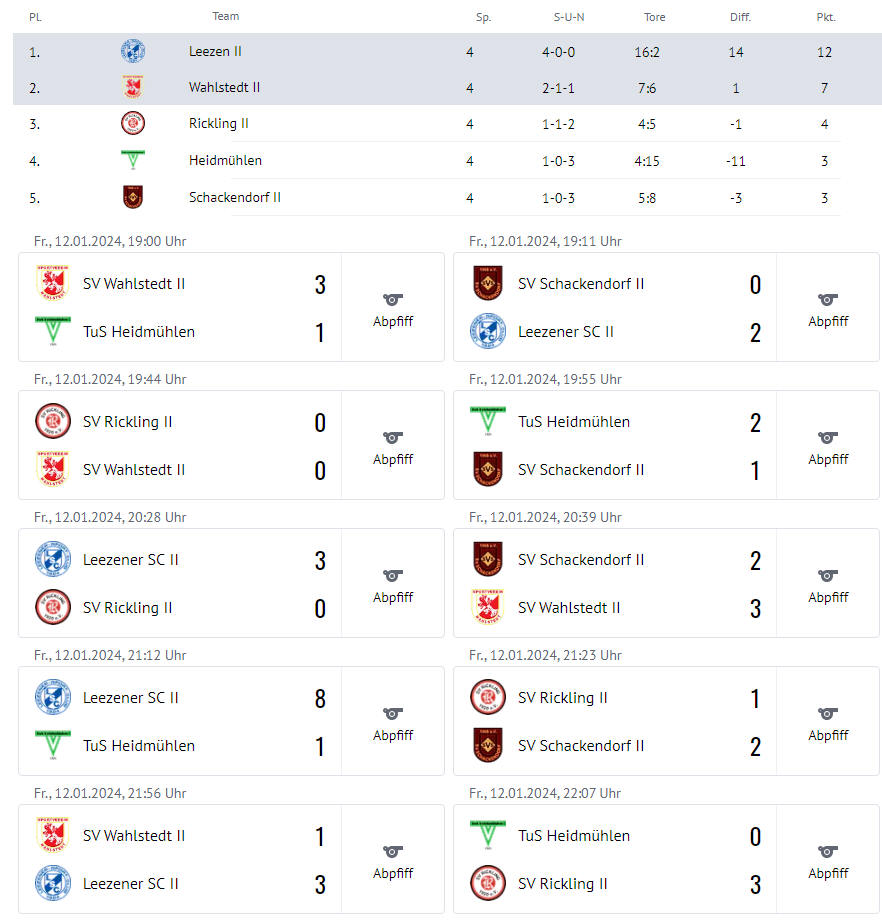882x921 pixels.
Task: Open the Heidmühlen team link in standings
Action: 225,160
